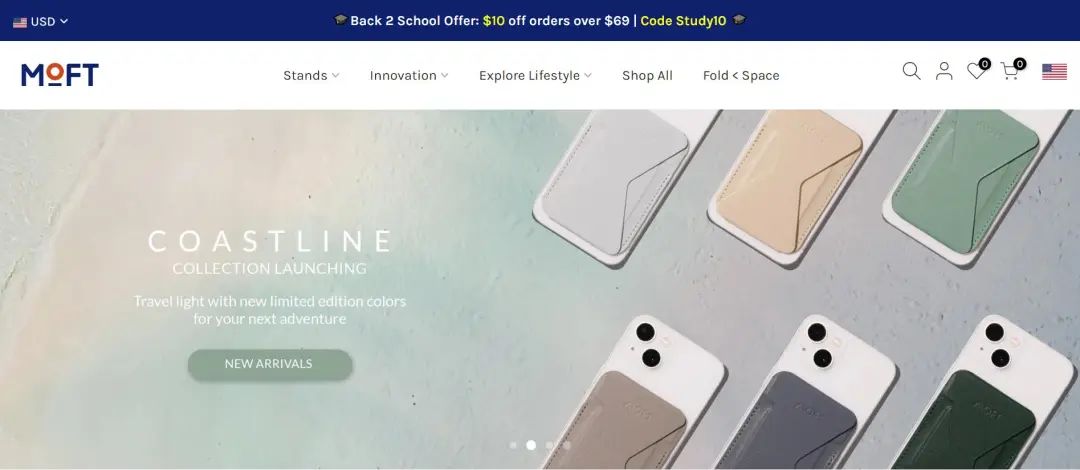Select the third carousel slide dot
This screenshot has height=470, width=1080.
549,445
